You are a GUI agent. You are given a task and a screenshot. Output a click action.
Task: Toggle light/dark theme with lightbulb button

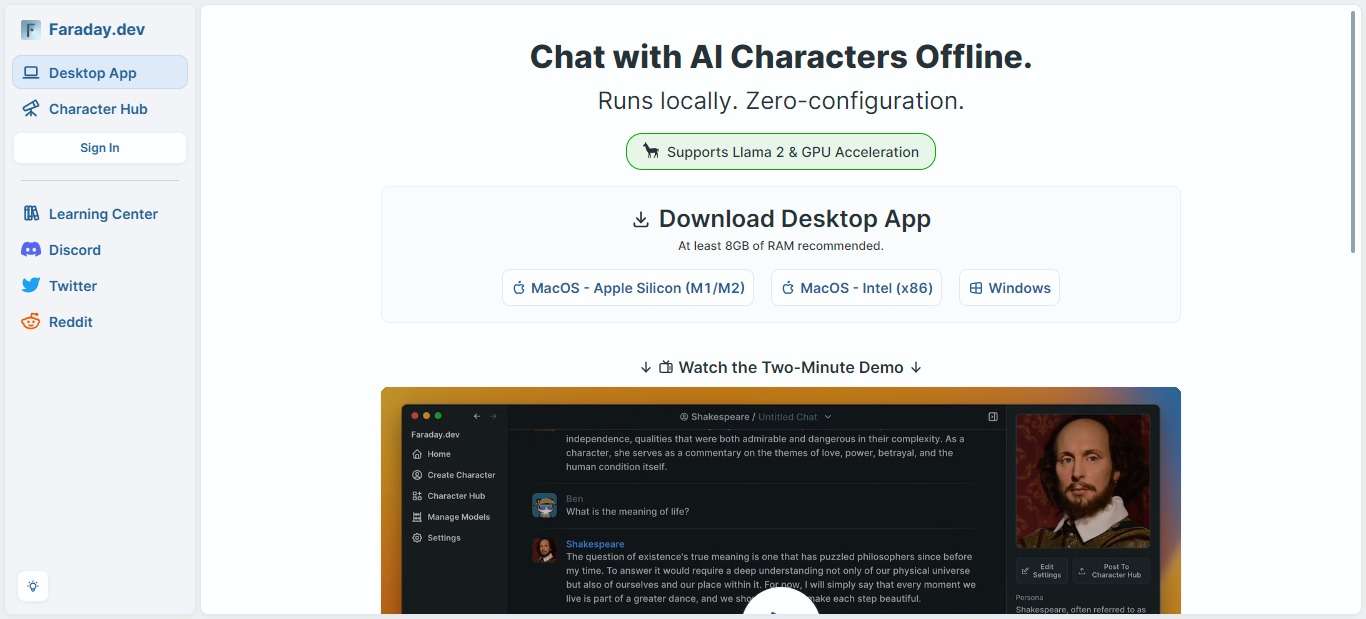coord(33,586)
